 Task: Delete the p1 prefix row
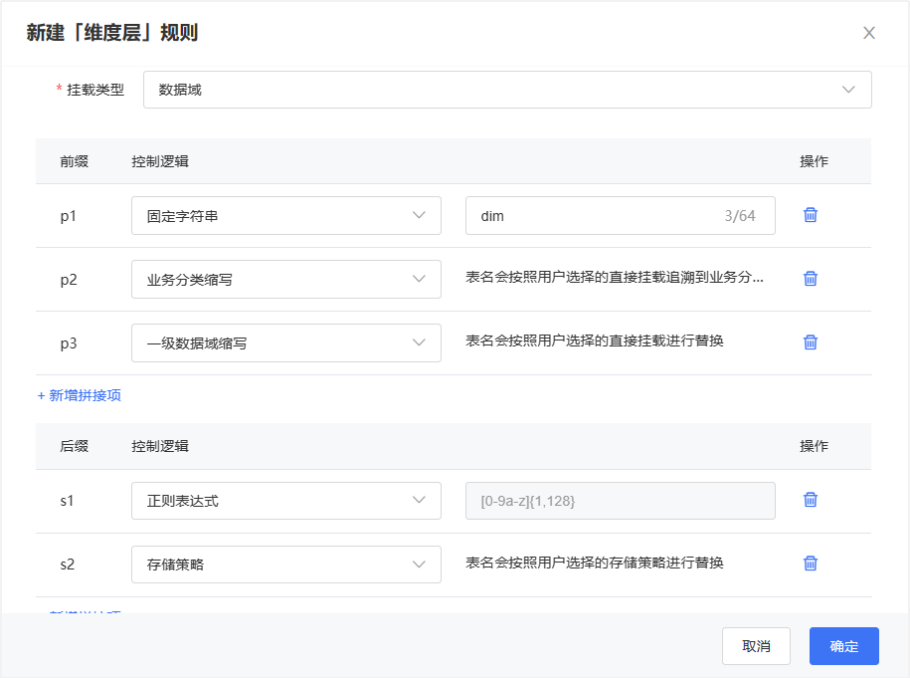810,215
